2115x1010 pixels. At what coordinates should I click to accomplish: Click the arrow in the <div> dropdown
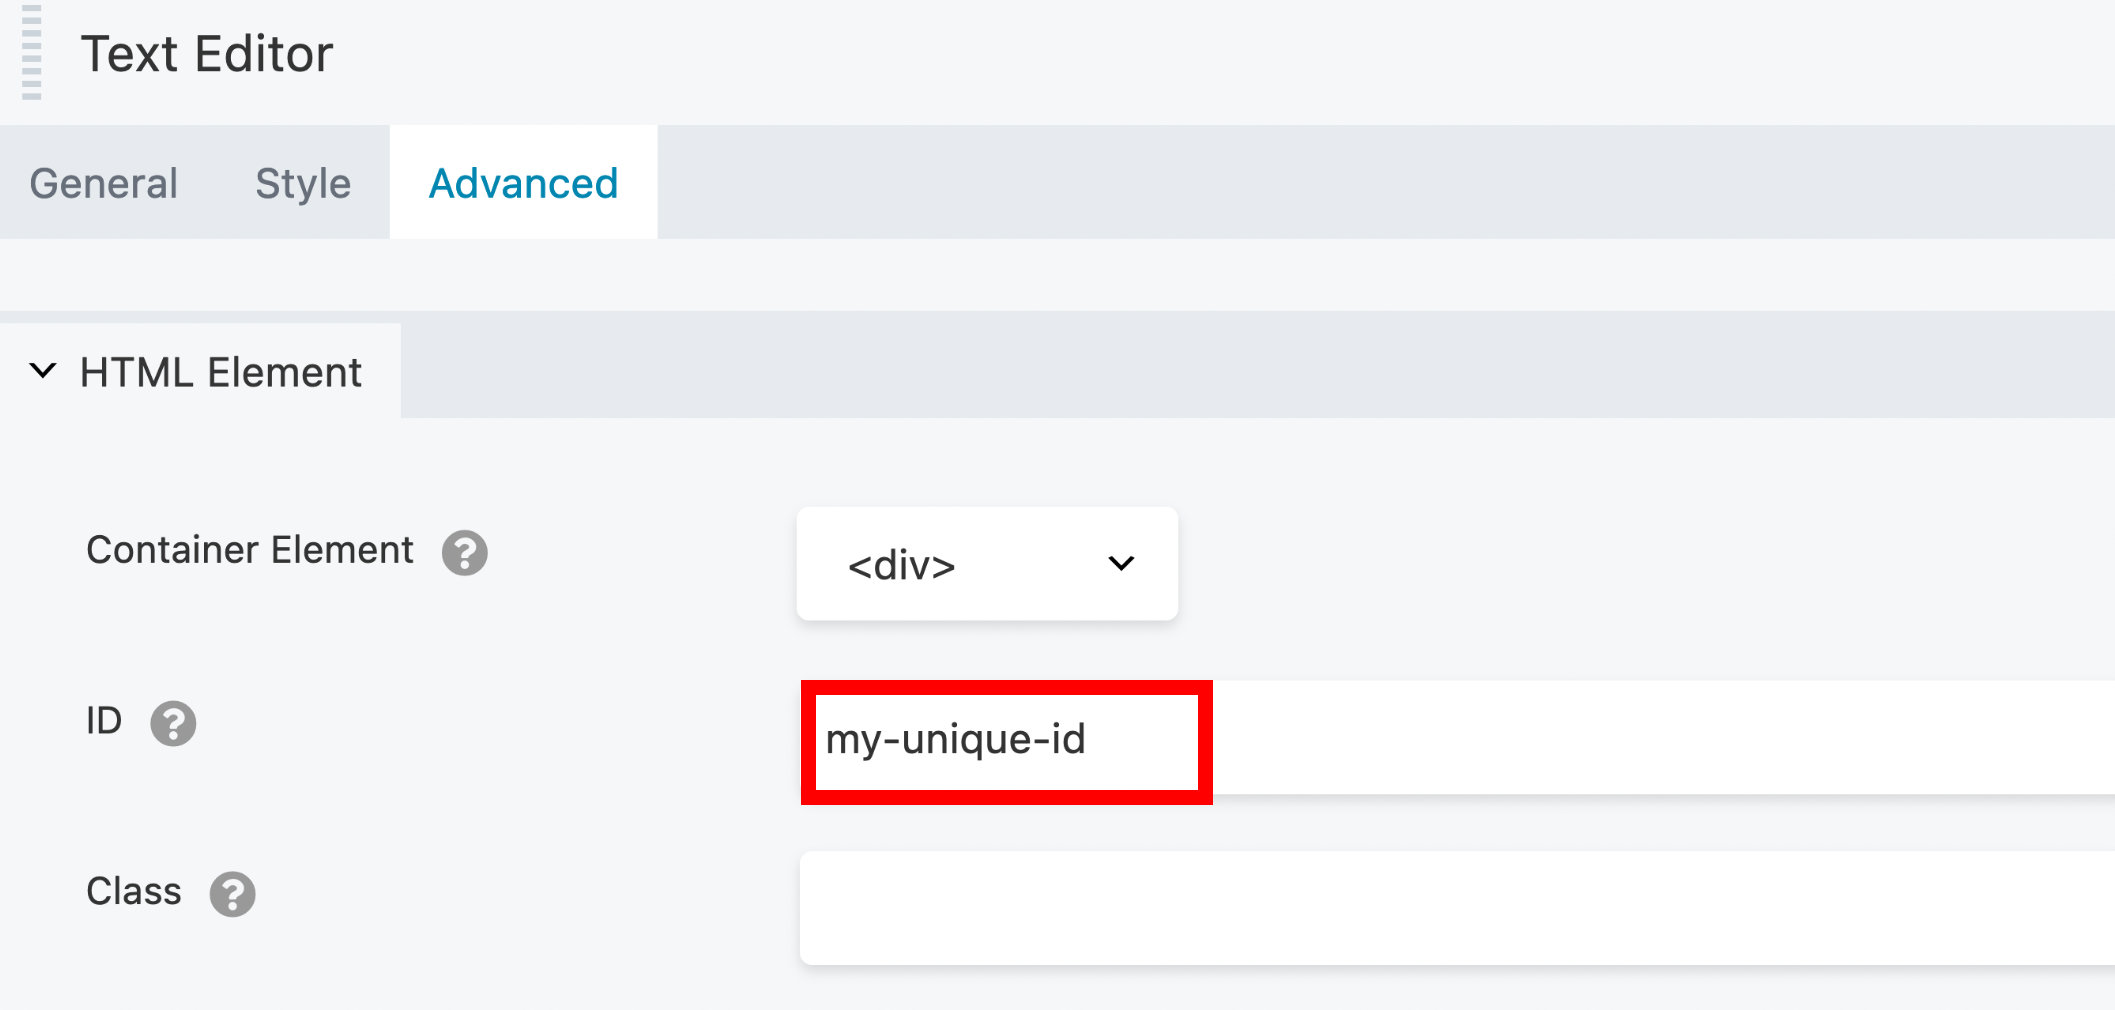pyautogui.click(x=1121, y=564)
